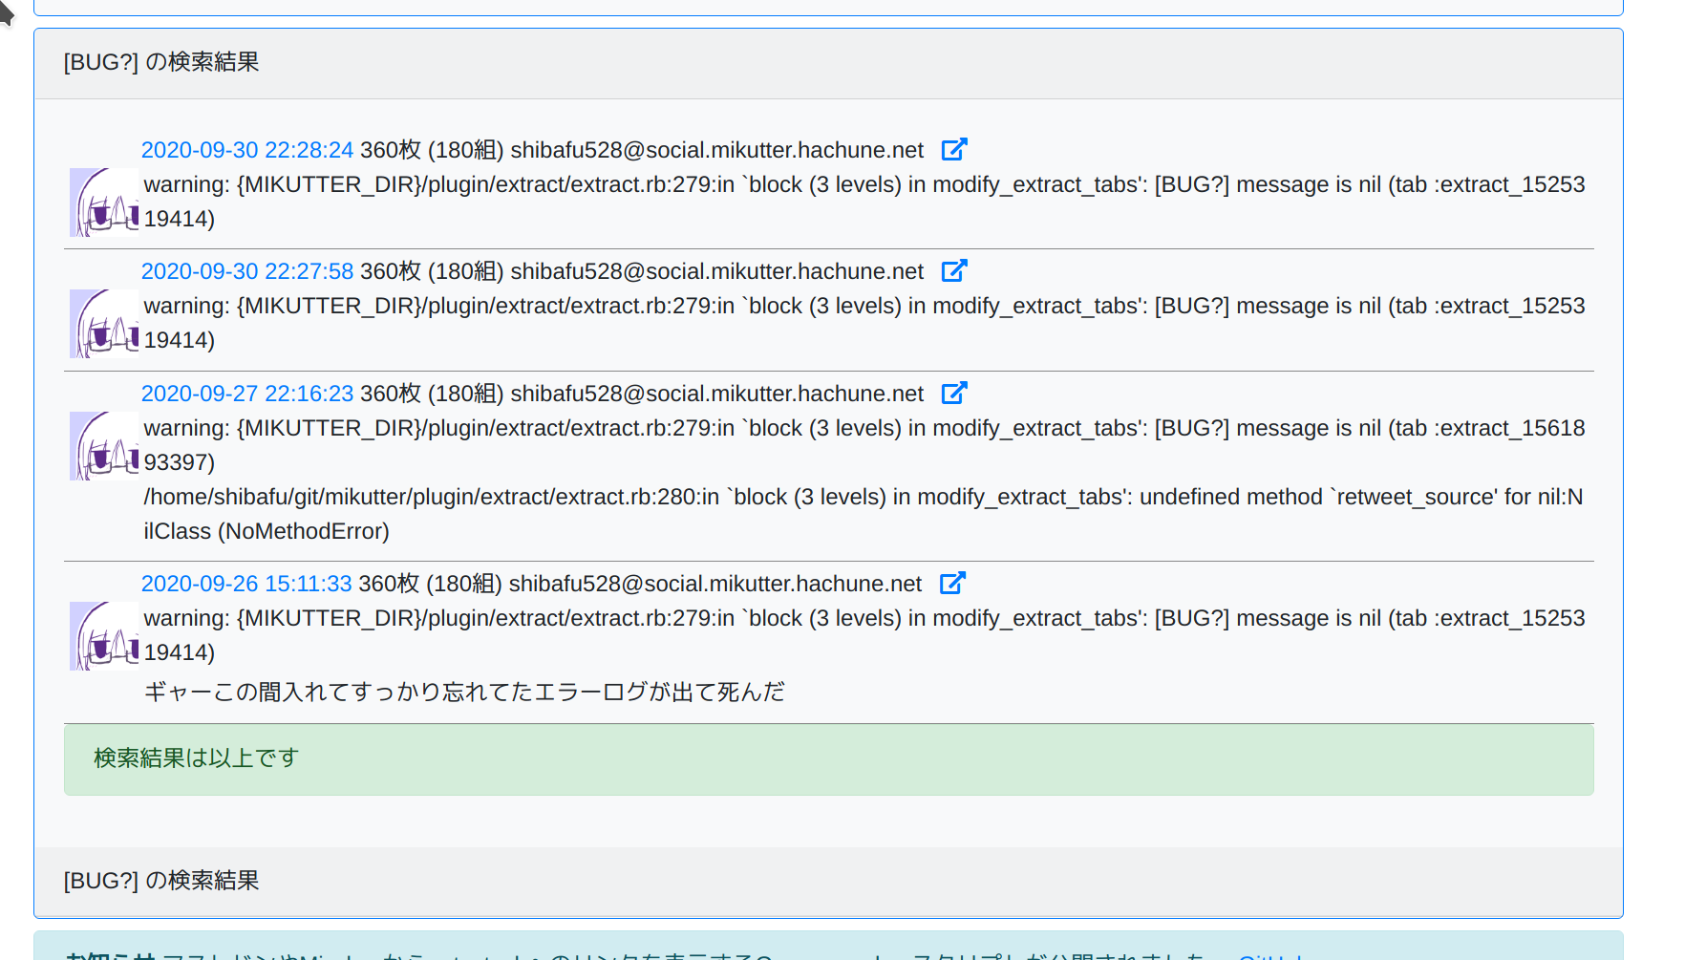Click the bottom [BUG?] の検索結果 footer
Image resolution: width=1706 pixels, height=960 pixels.
(x=162, y=880)
